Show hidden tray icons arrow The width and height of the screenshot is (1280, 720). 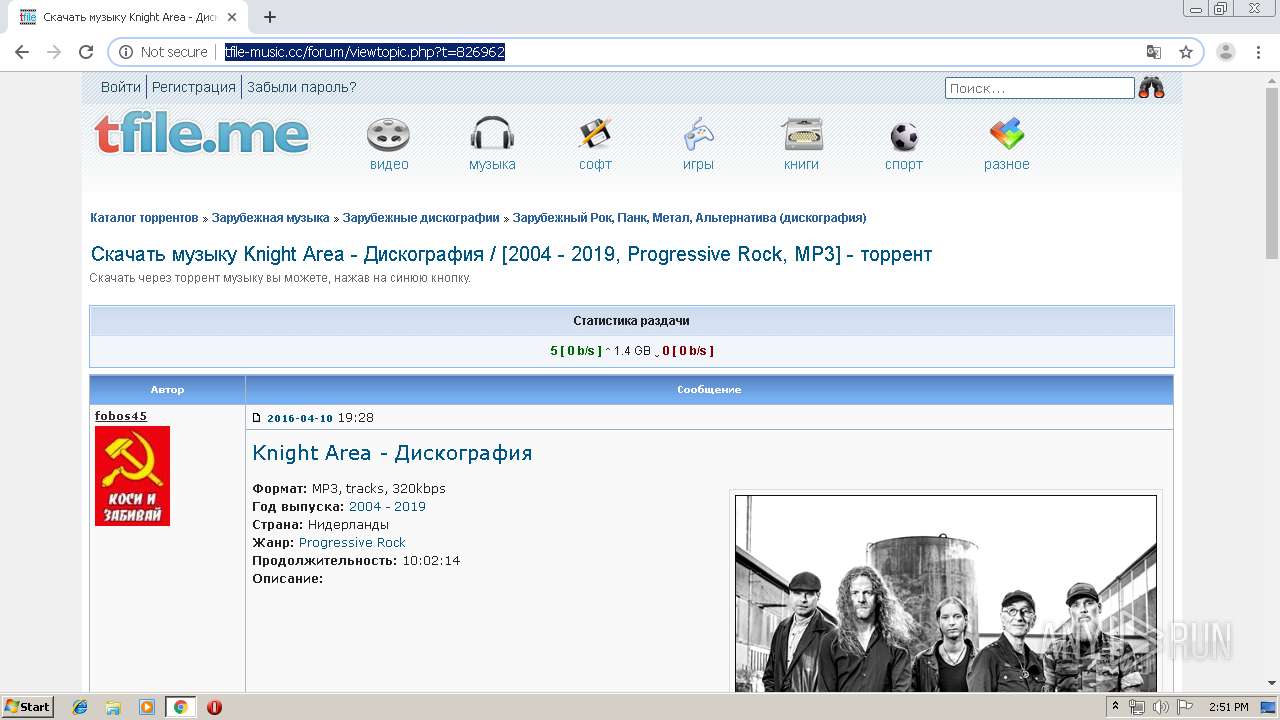1116,707
